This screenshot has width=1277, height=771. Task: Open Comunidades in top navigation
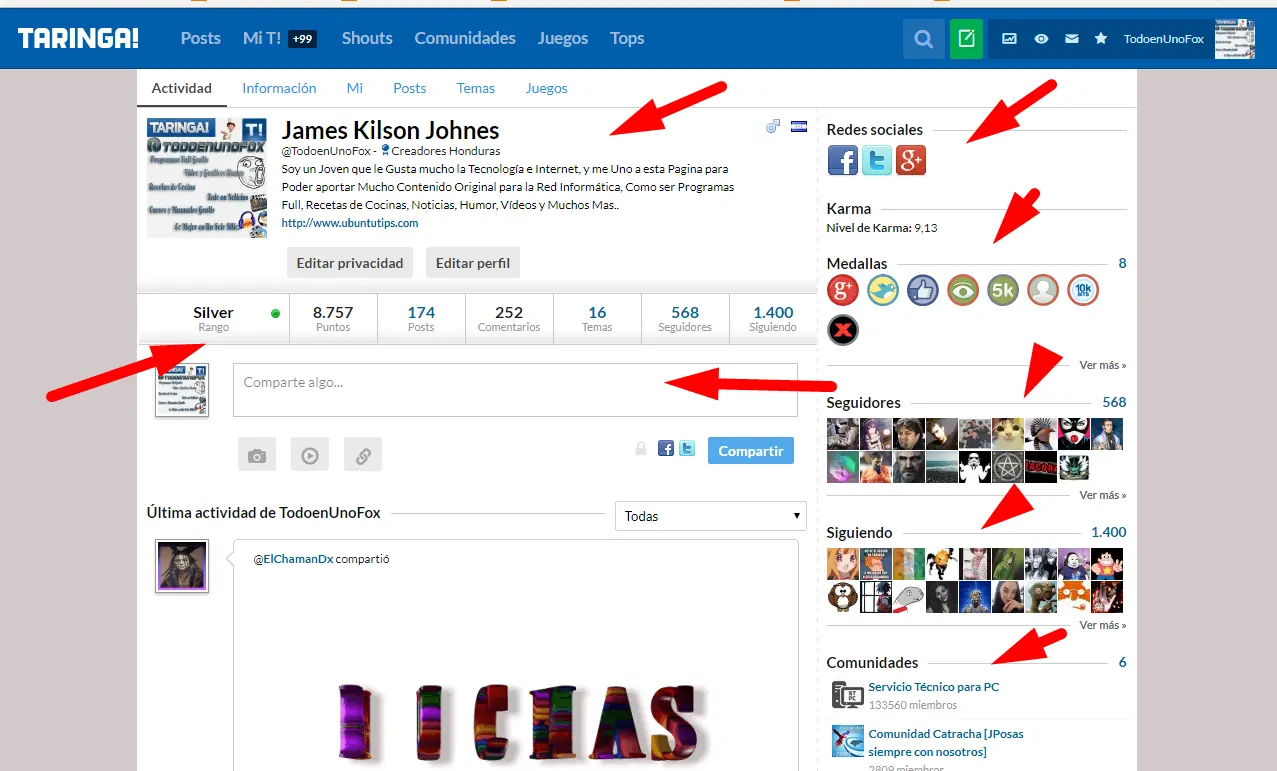465,38
